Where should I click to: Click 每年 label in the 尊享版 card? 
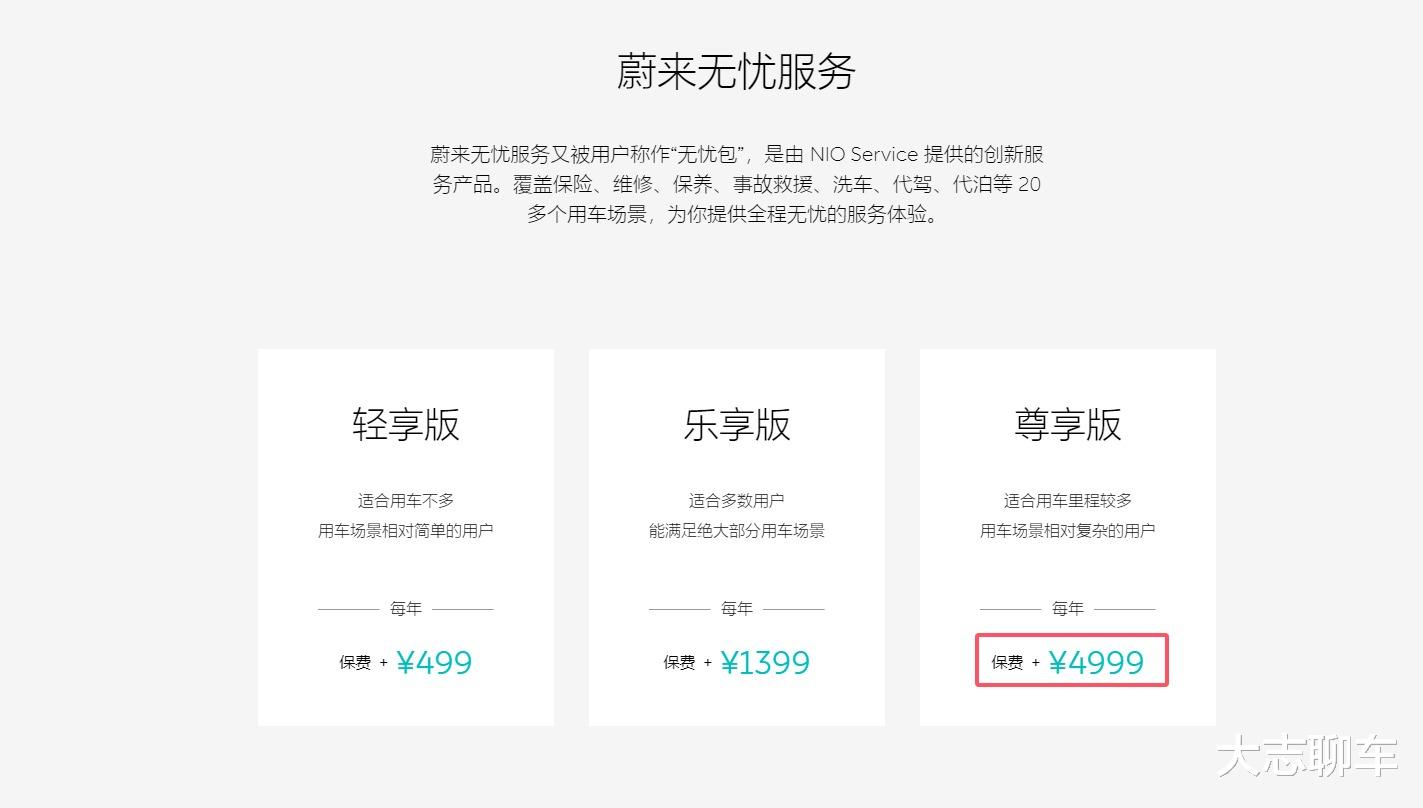pos(1067,608)
